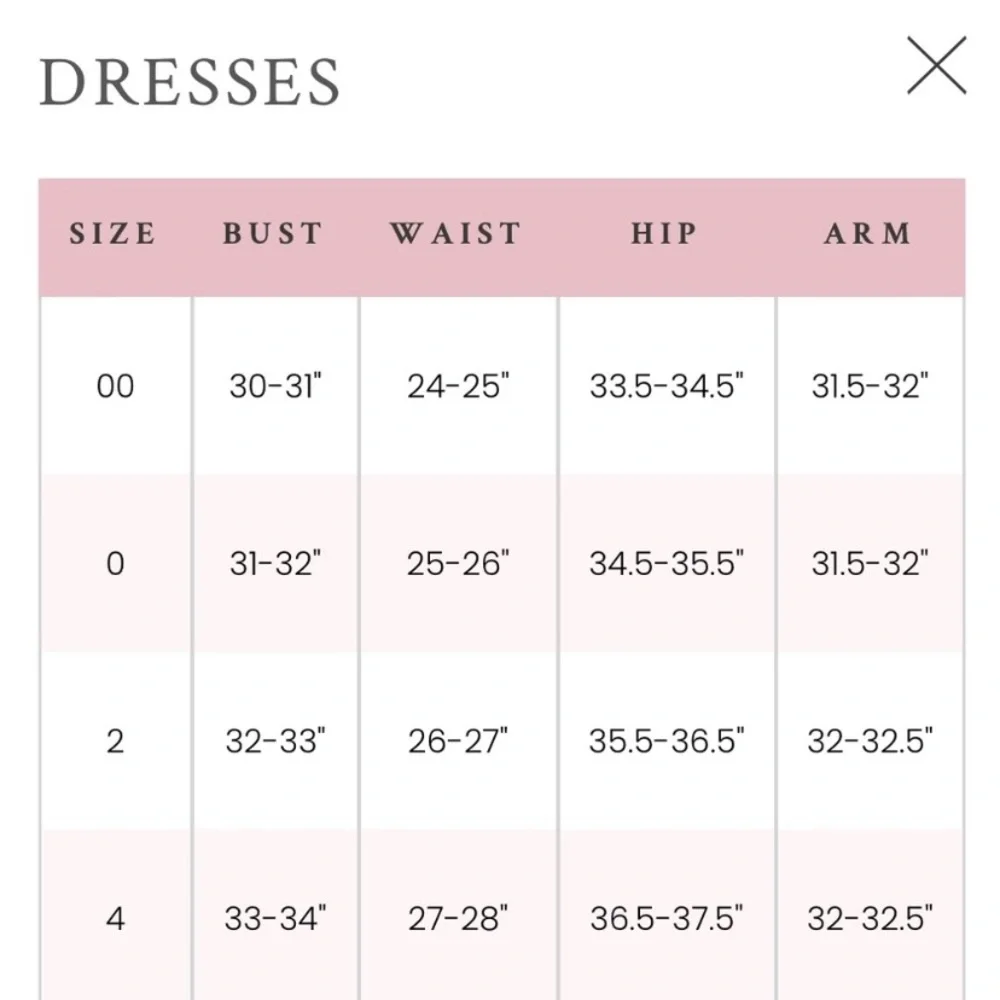Click hip measurement 33.5-34.5"

coord(666,386)
